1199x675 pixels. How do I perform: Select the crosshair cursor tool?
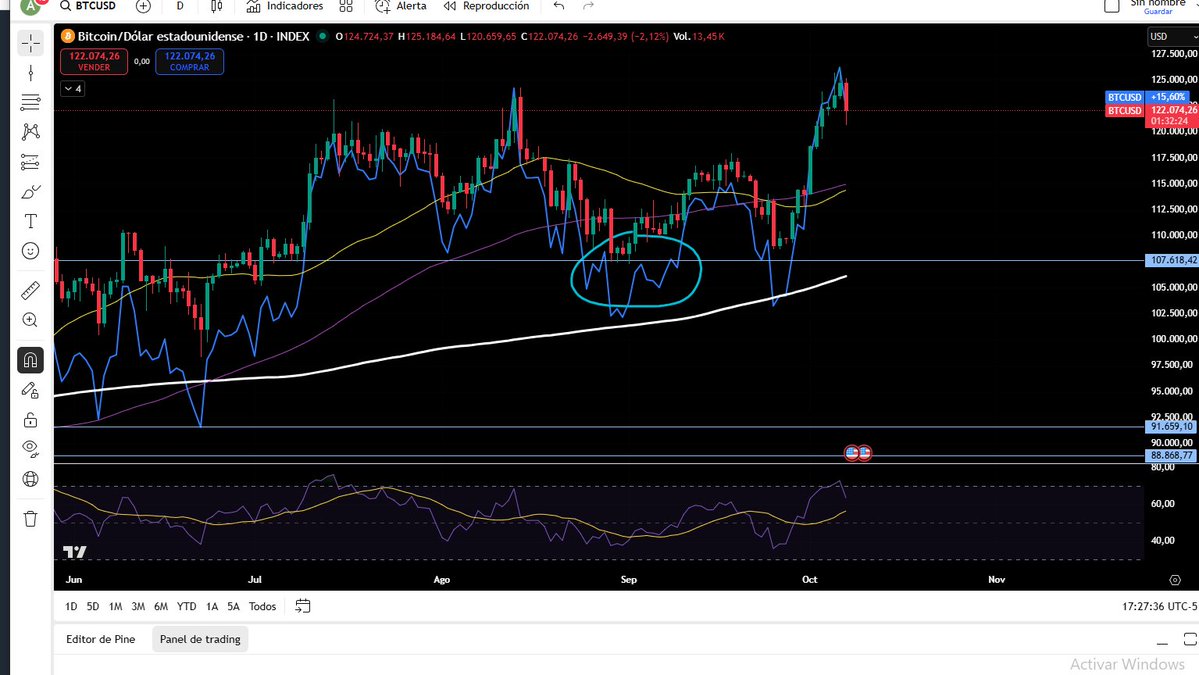point(31,44)
